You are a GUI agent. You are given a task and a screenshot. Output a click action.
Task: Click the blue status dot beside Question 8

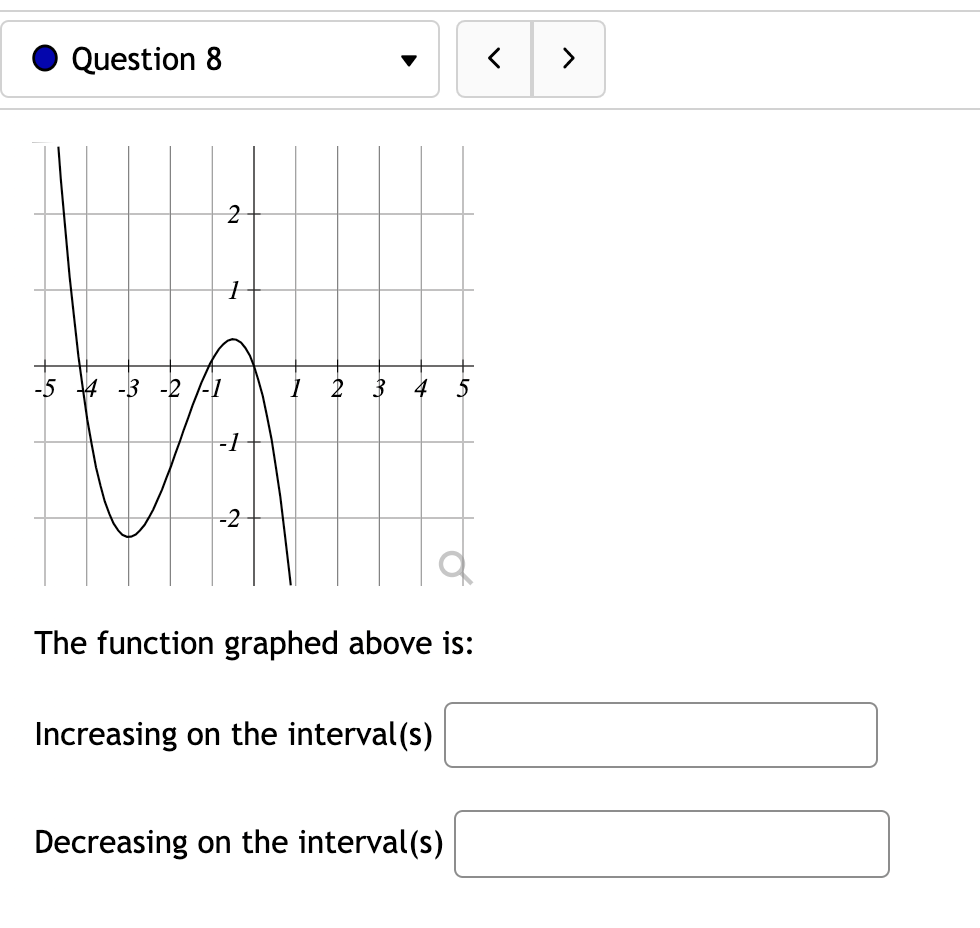[x=45, y=59]
